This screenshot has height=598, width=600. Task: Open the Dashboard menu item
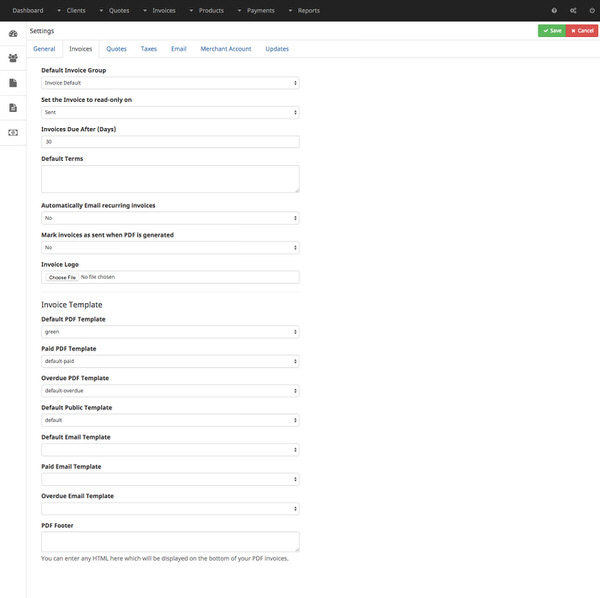pos(28,11)
